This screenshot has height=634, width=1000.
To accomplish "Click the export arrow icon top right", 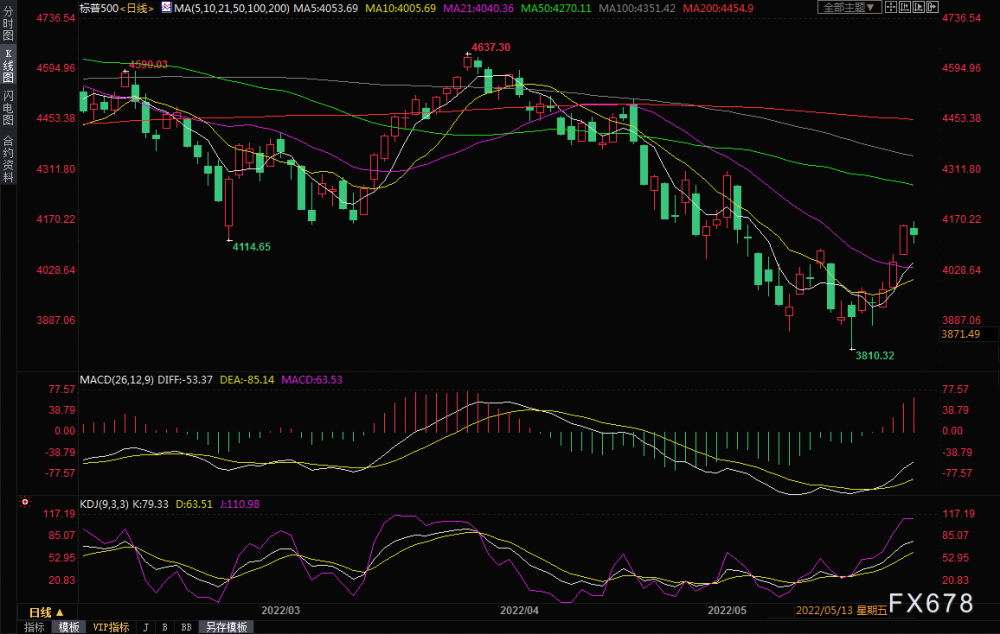I will click(932, 7).
